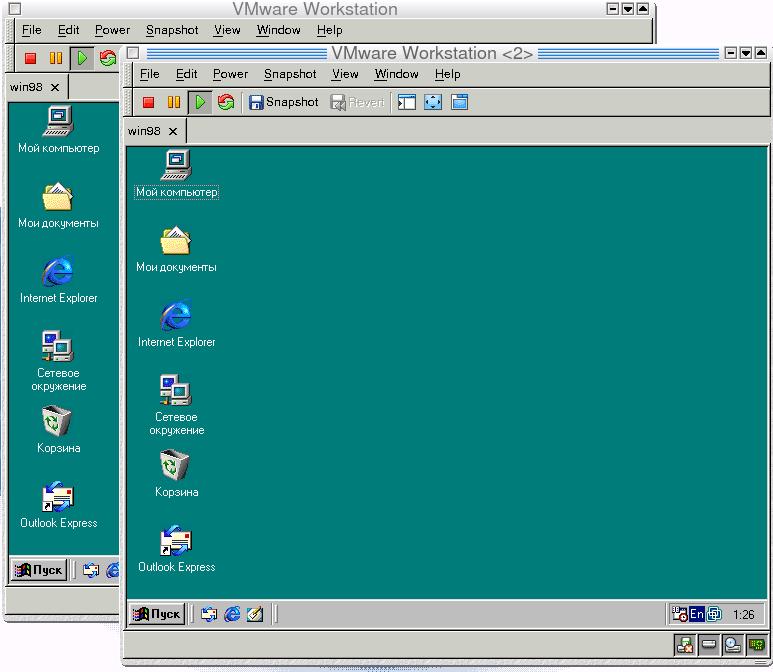The image size is (773, 672).
Task: Select Сетевое окружение icon in back window
Action: 59,361
